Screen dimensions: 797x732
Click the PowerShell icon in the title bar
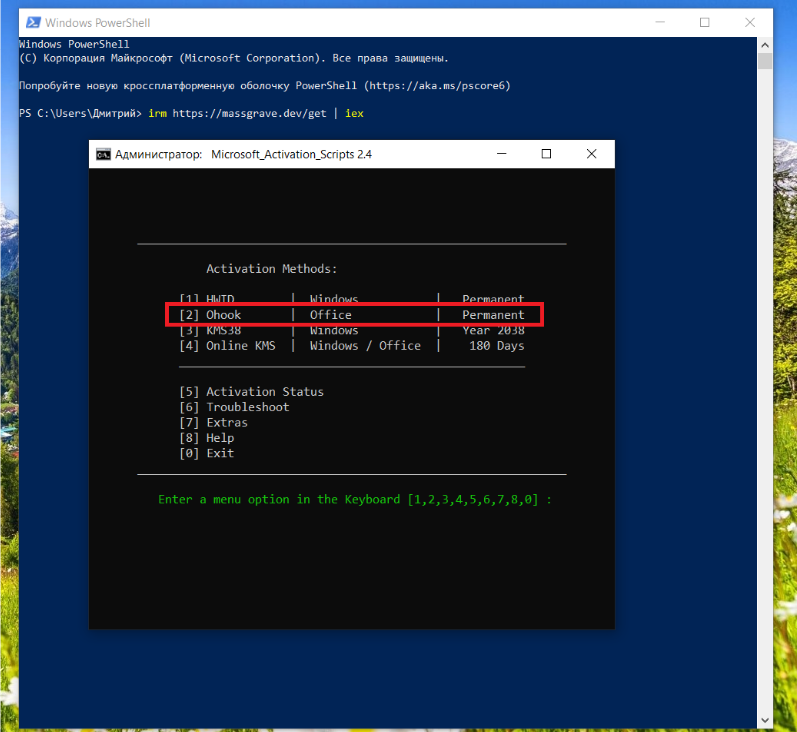coord(32,22)
